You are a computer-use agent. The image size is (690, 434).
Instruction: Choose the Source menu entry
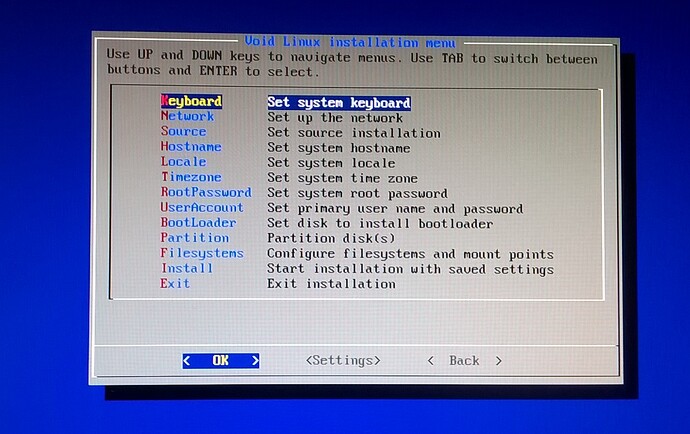(x=184, y=131)
